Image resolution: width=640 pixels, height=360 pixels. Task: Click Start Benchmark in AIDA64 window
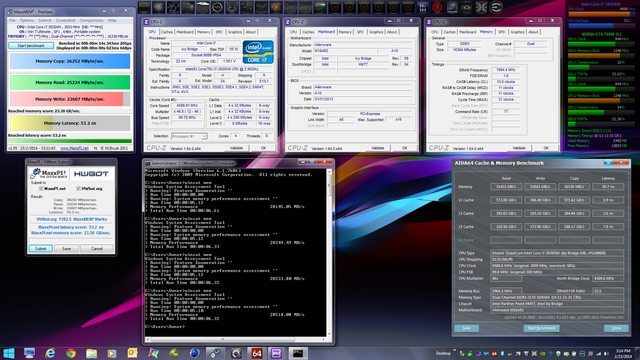pos(542,328)
